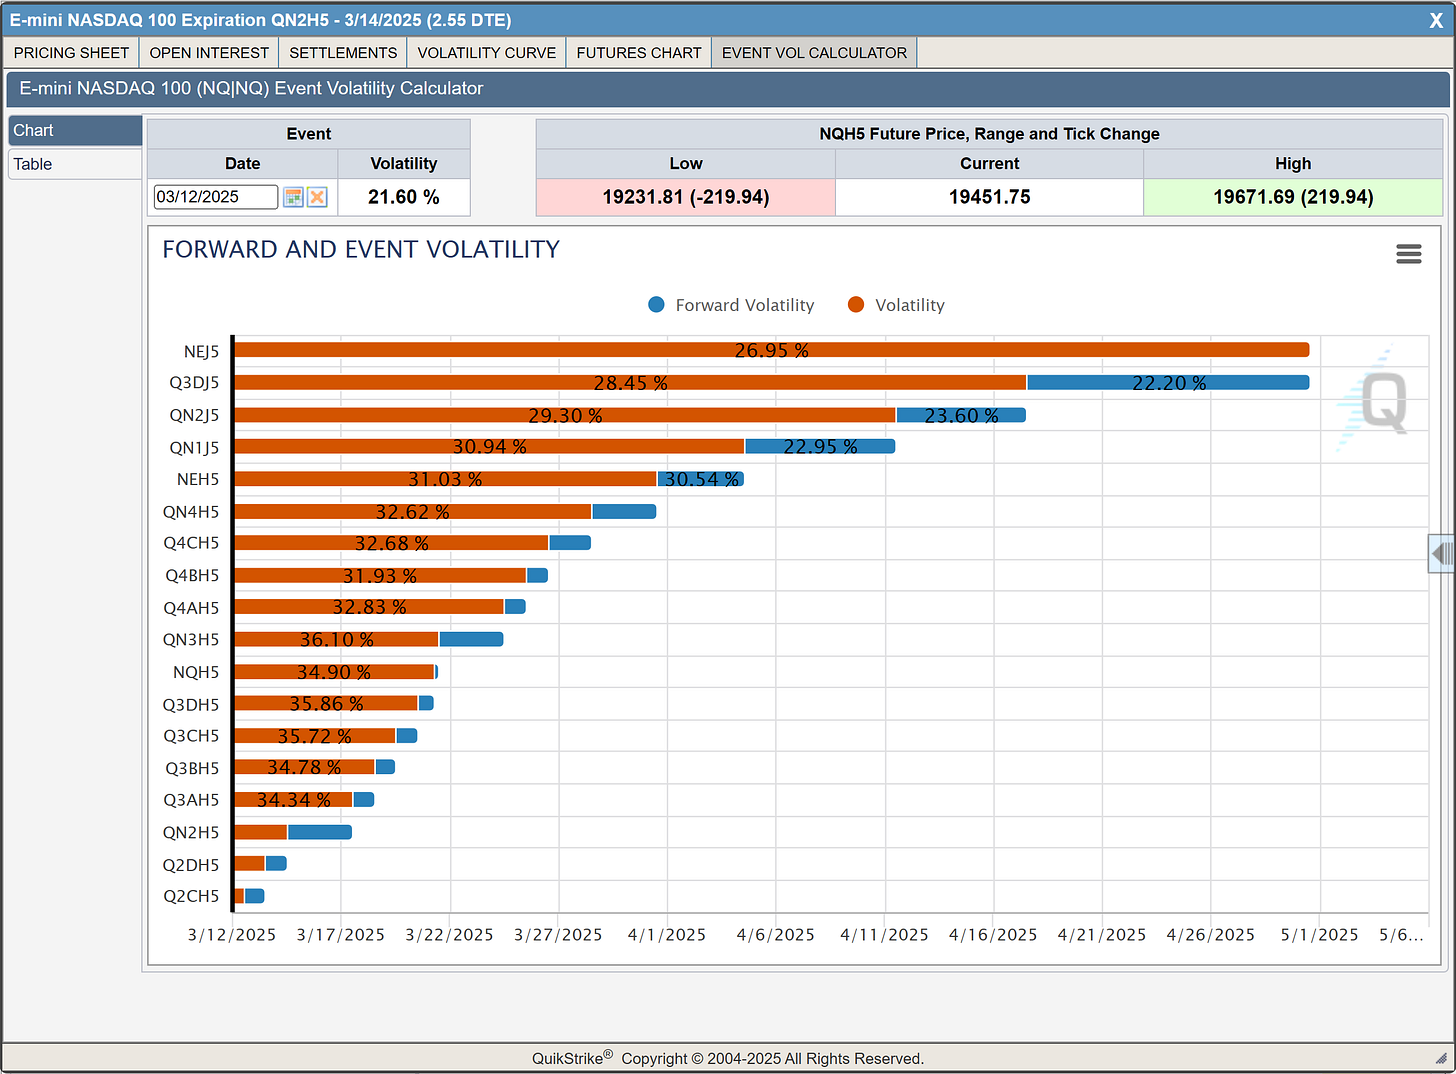Click the Q3DH5 axis label
The height and width of the screenshot is (1074, 1456).
(x=191, y=704)
